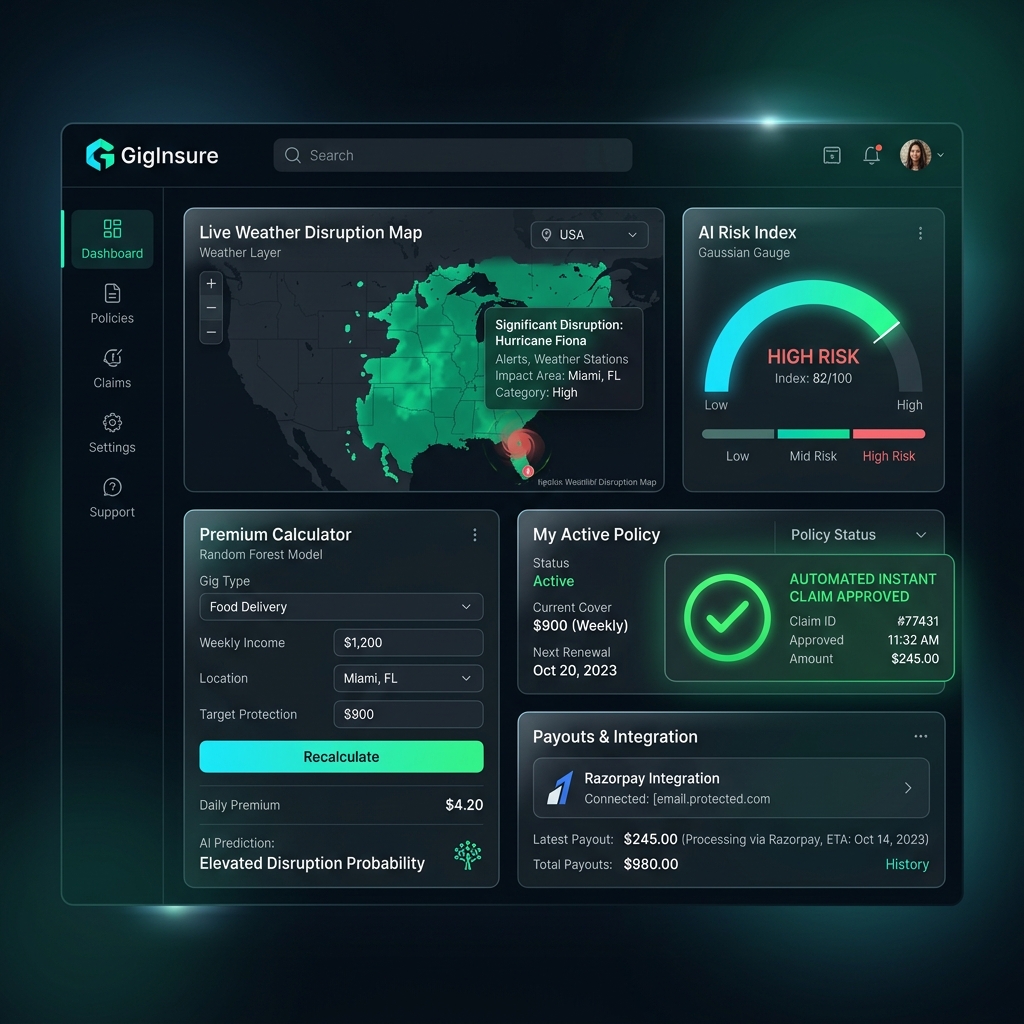This screenshot has width=1024, height=1024.
Task: Click the 'Index: 82/100' value
Action: pyautogui.click(x=813, y=378)
